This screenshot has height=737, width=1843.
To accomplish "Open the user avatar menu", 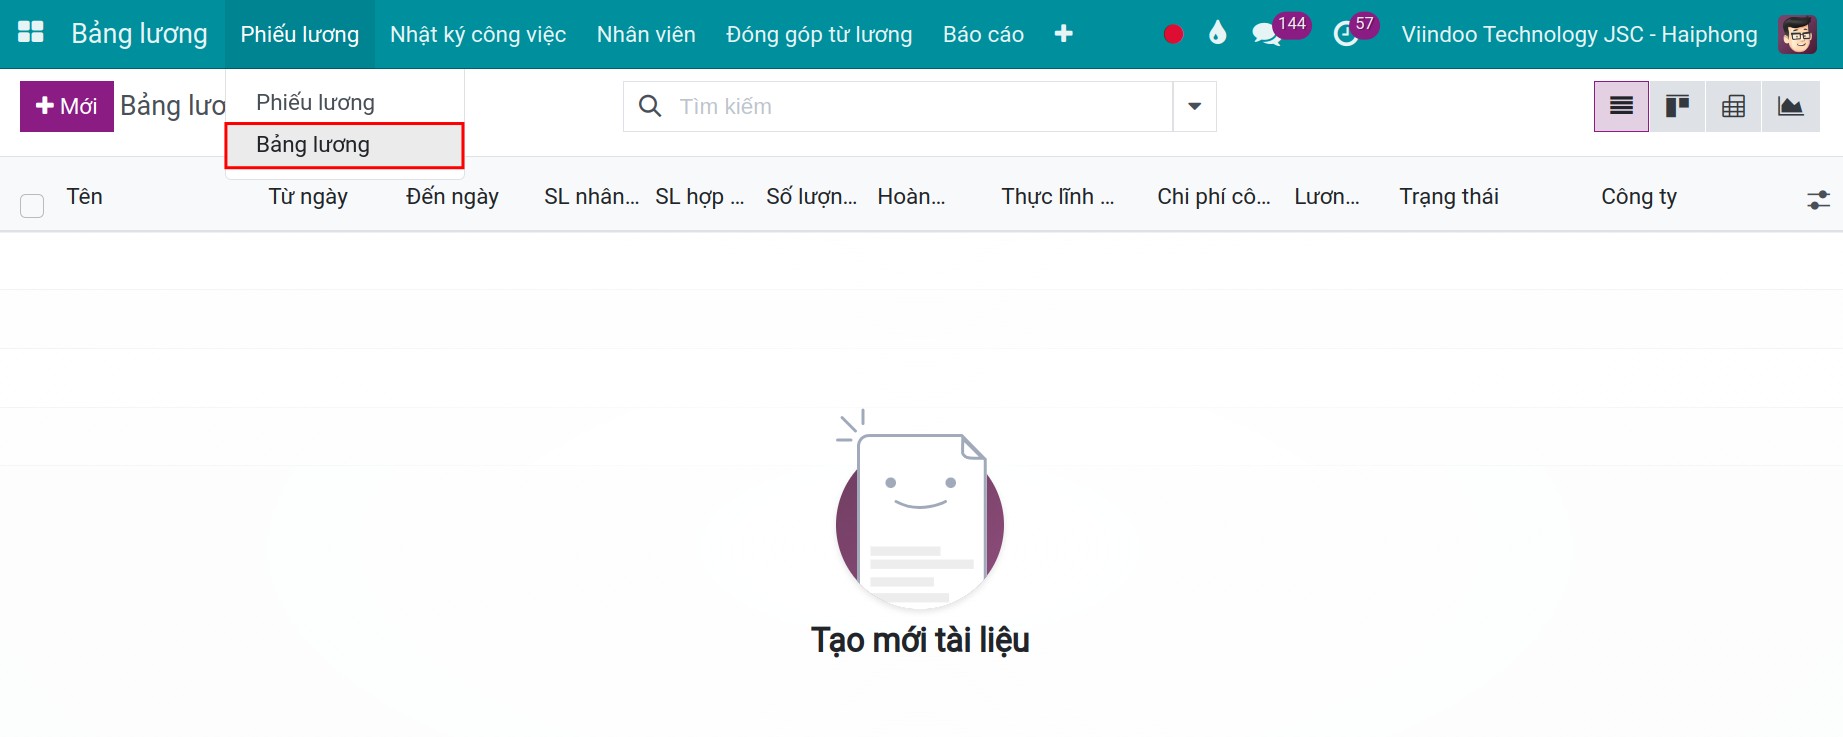I will click(1797, 34).
